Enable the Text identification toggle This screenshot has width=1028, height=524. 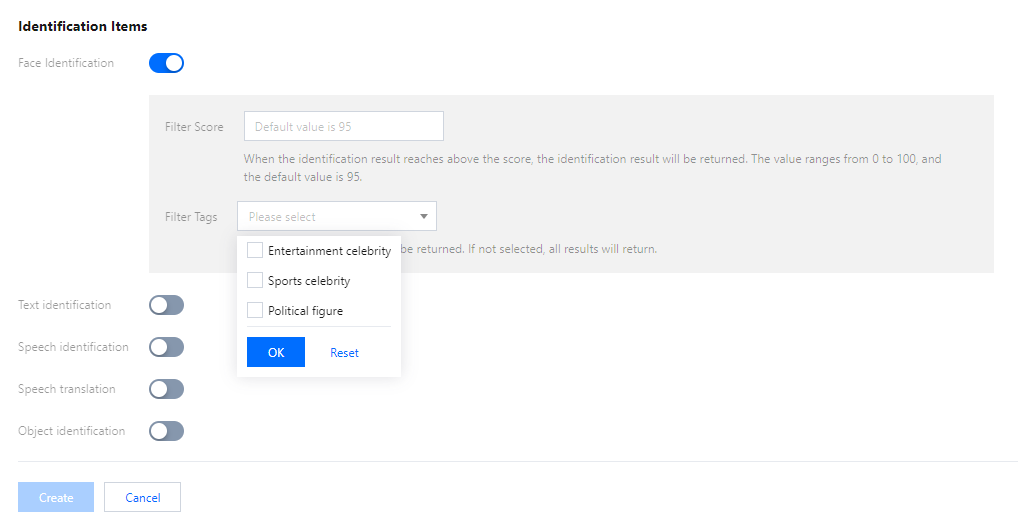pos(167,305)
